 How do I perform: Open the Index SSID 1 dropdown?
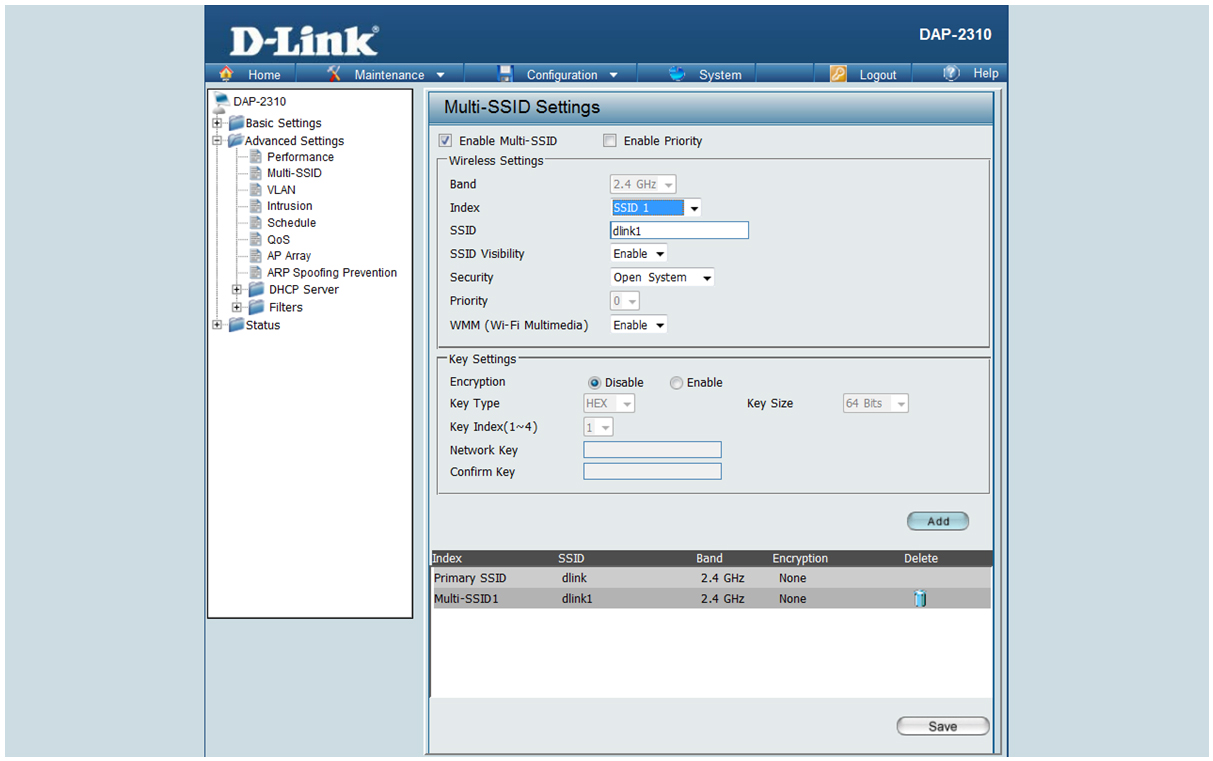tap(656, 208)
